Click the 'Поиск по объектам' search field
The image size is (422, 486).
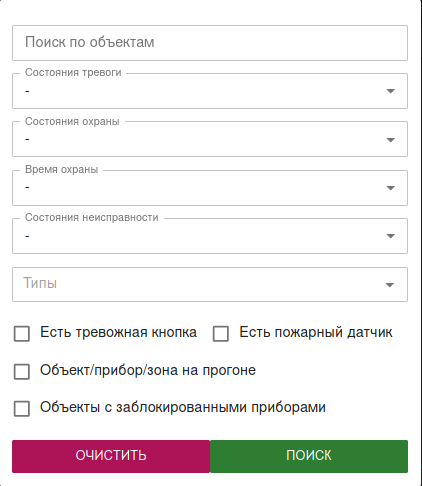(x=210, y=43)
